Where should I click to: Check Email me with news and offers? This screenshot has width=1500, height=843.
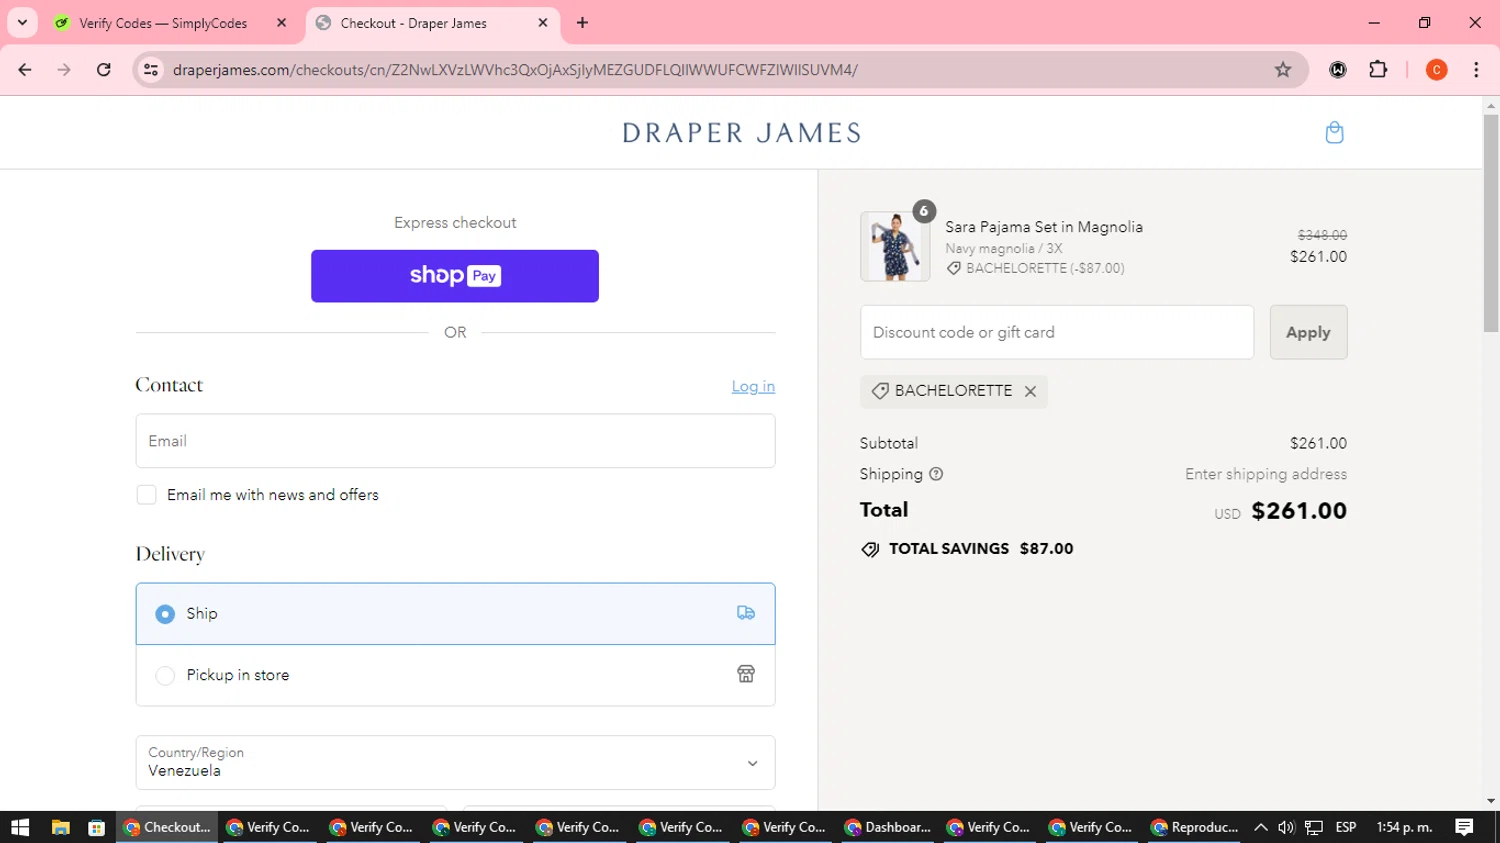pyautogui.click(x=146, y=495)
